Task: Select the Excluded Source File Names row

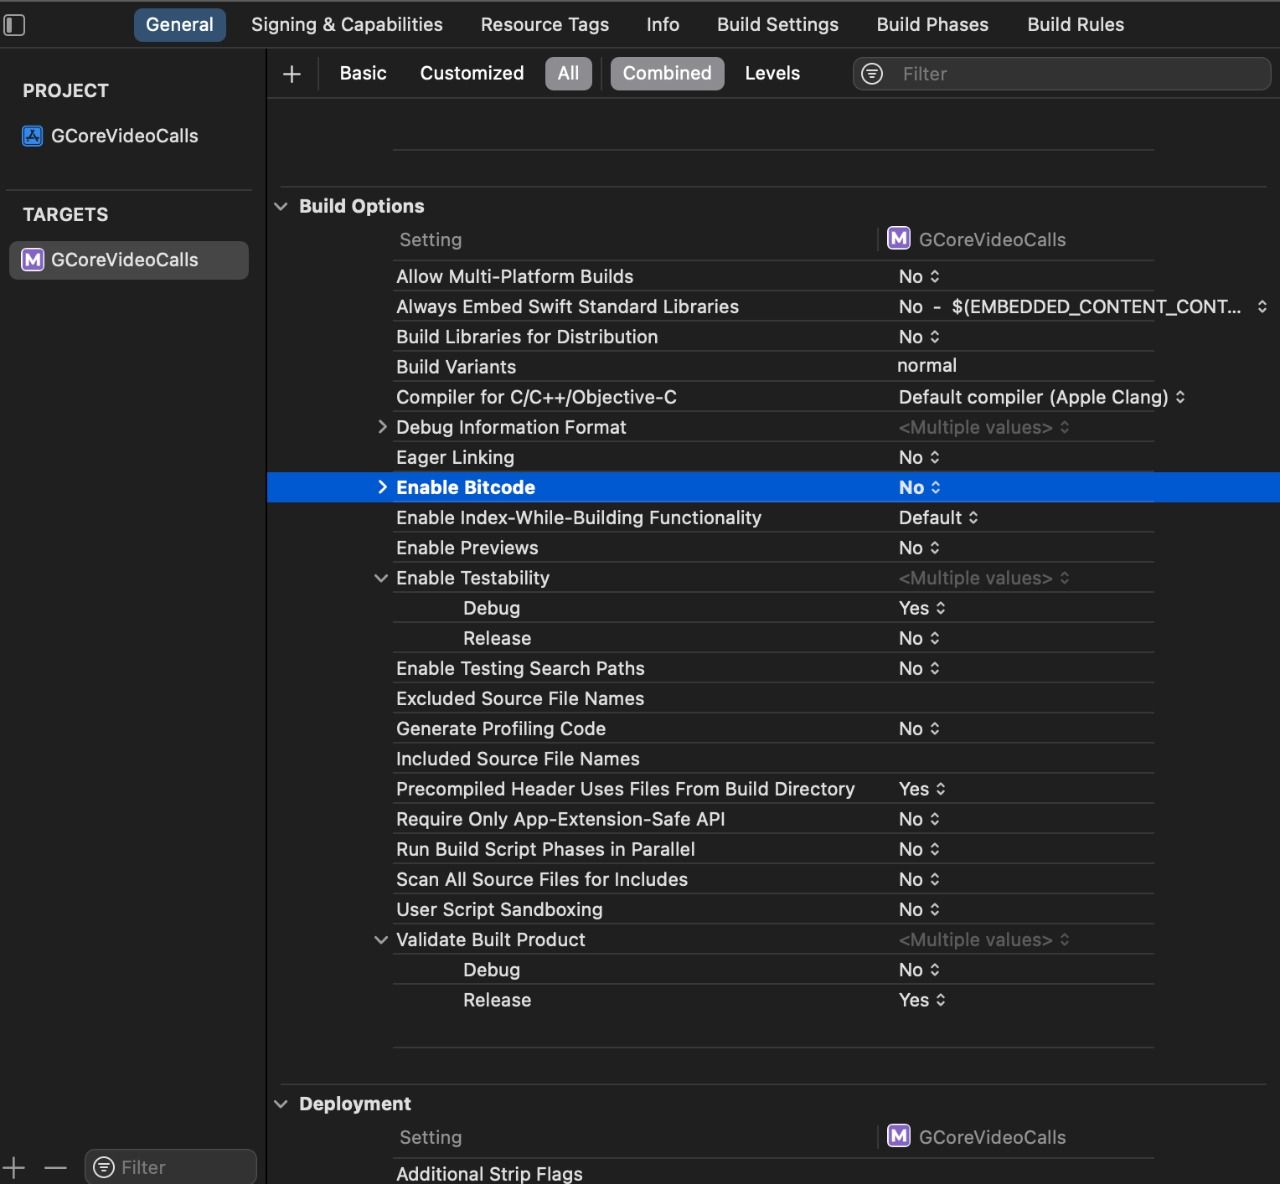Action: (773, 699)
